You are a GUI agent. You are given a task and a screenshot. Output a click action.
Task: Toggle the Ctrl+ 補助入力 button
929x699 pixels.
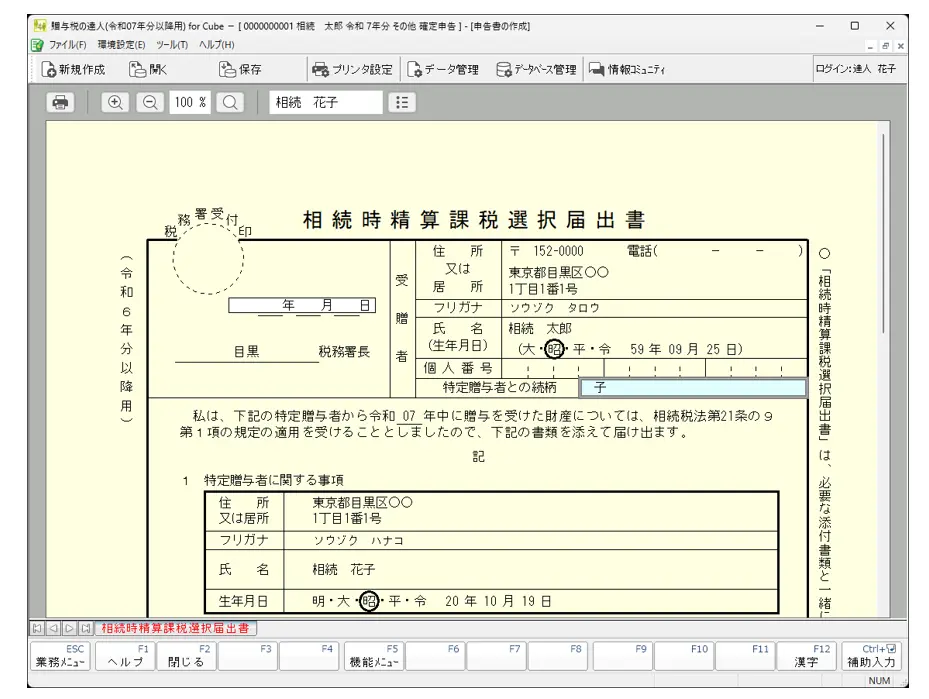pos(873,656)
